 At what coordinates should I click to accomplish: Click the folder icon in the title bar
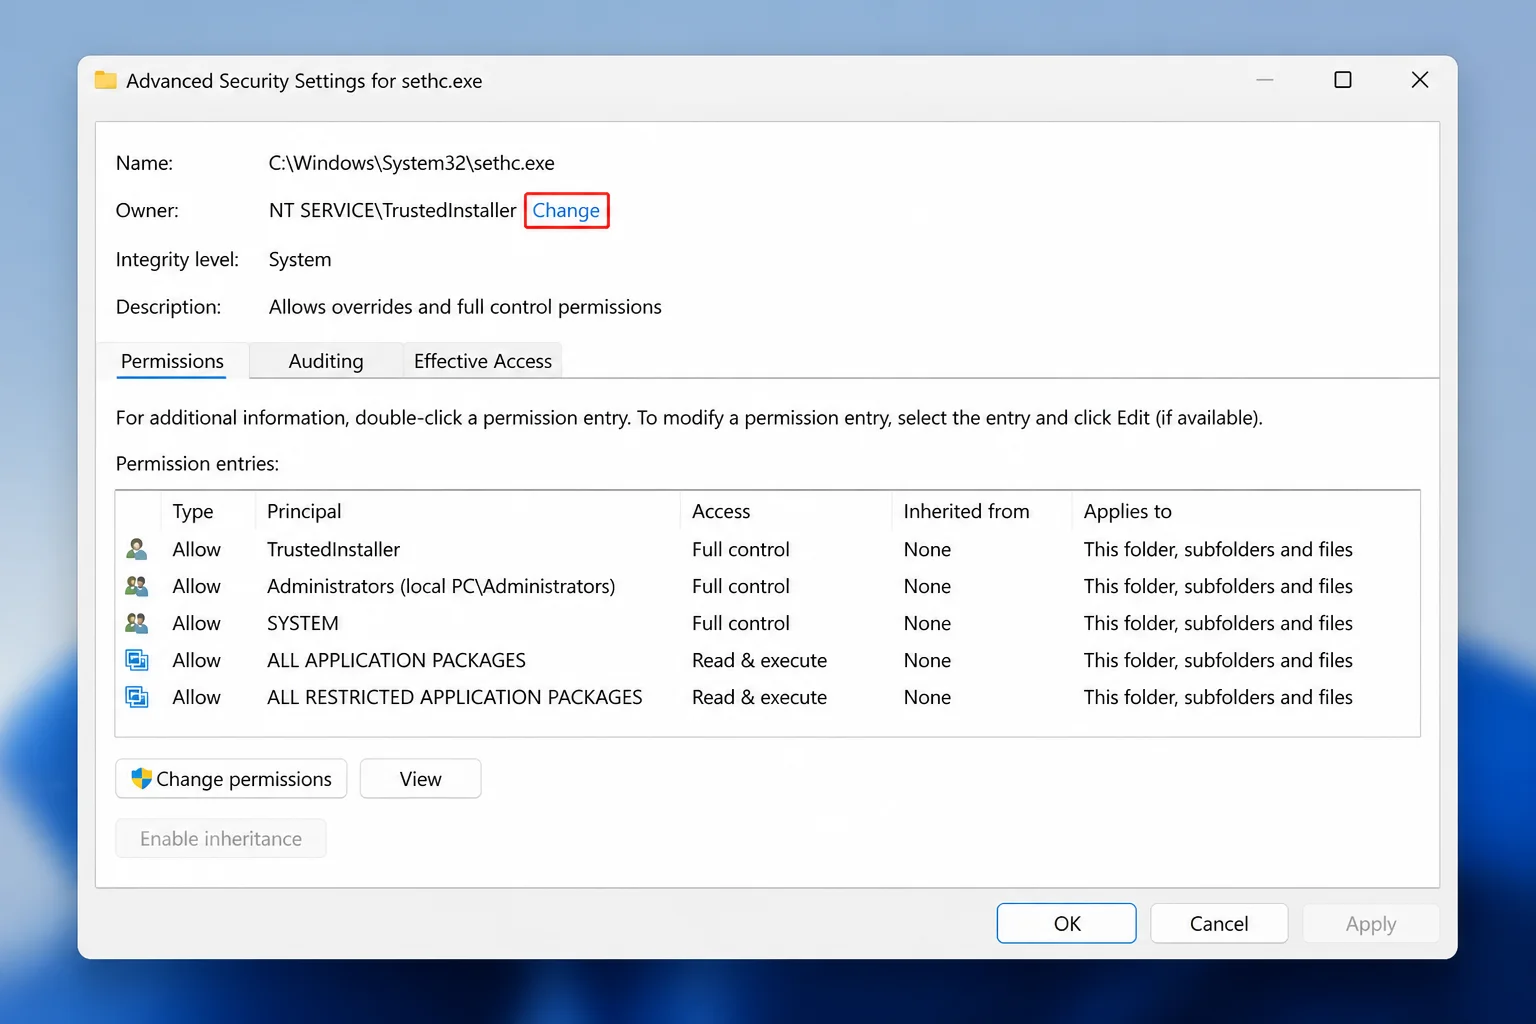(105, 80)
